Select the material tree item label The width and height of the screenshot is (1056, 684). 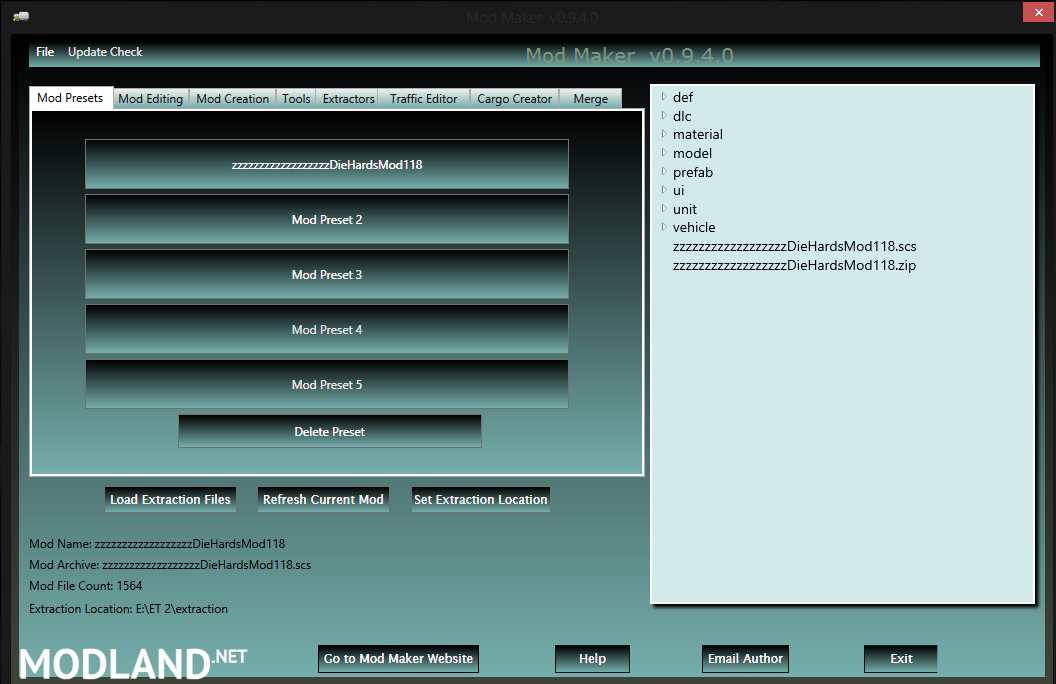(x=698, y=135)
